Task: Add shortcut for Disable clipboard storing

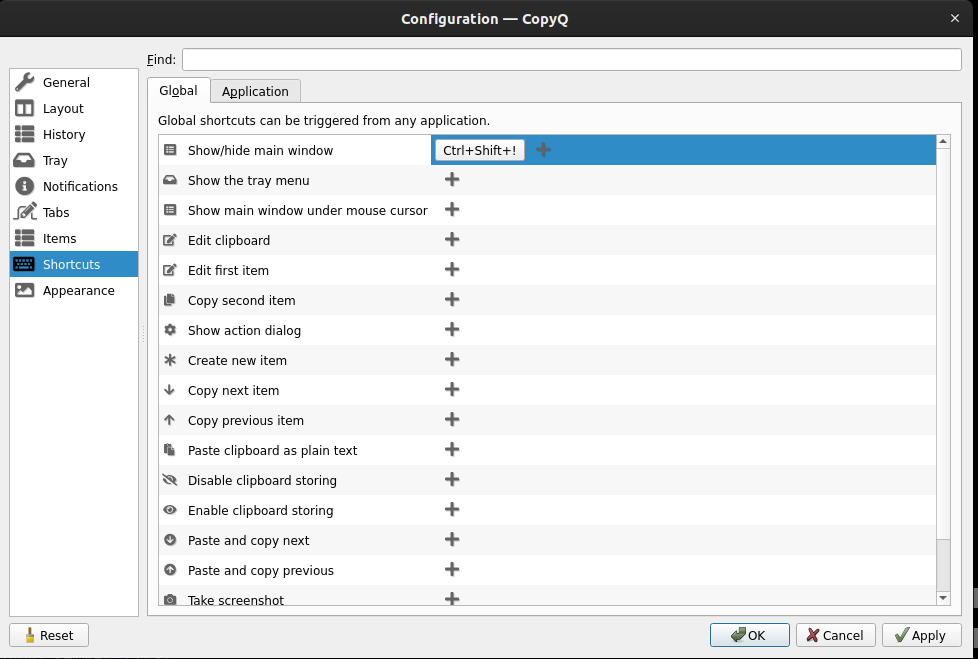Action: coord(452,479)
